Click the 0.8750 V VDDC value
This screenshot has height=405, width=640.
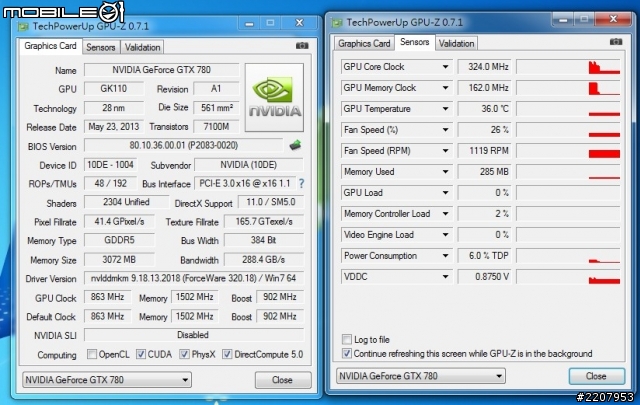[x=484, y=277]
